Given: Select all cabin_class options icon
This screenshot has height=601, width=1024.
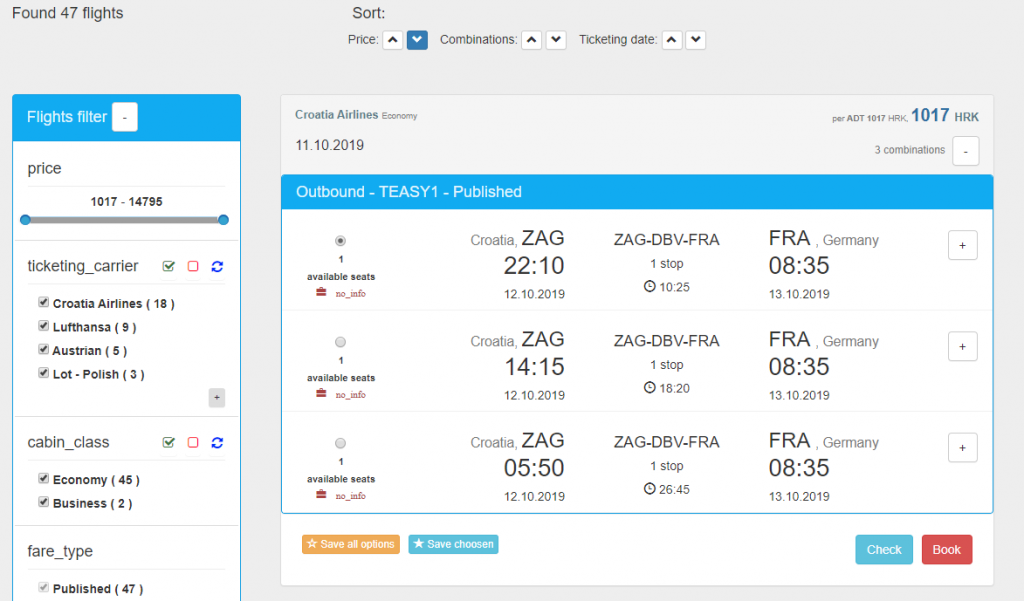Looking at the screenshot, I should (x=168, y=442).
